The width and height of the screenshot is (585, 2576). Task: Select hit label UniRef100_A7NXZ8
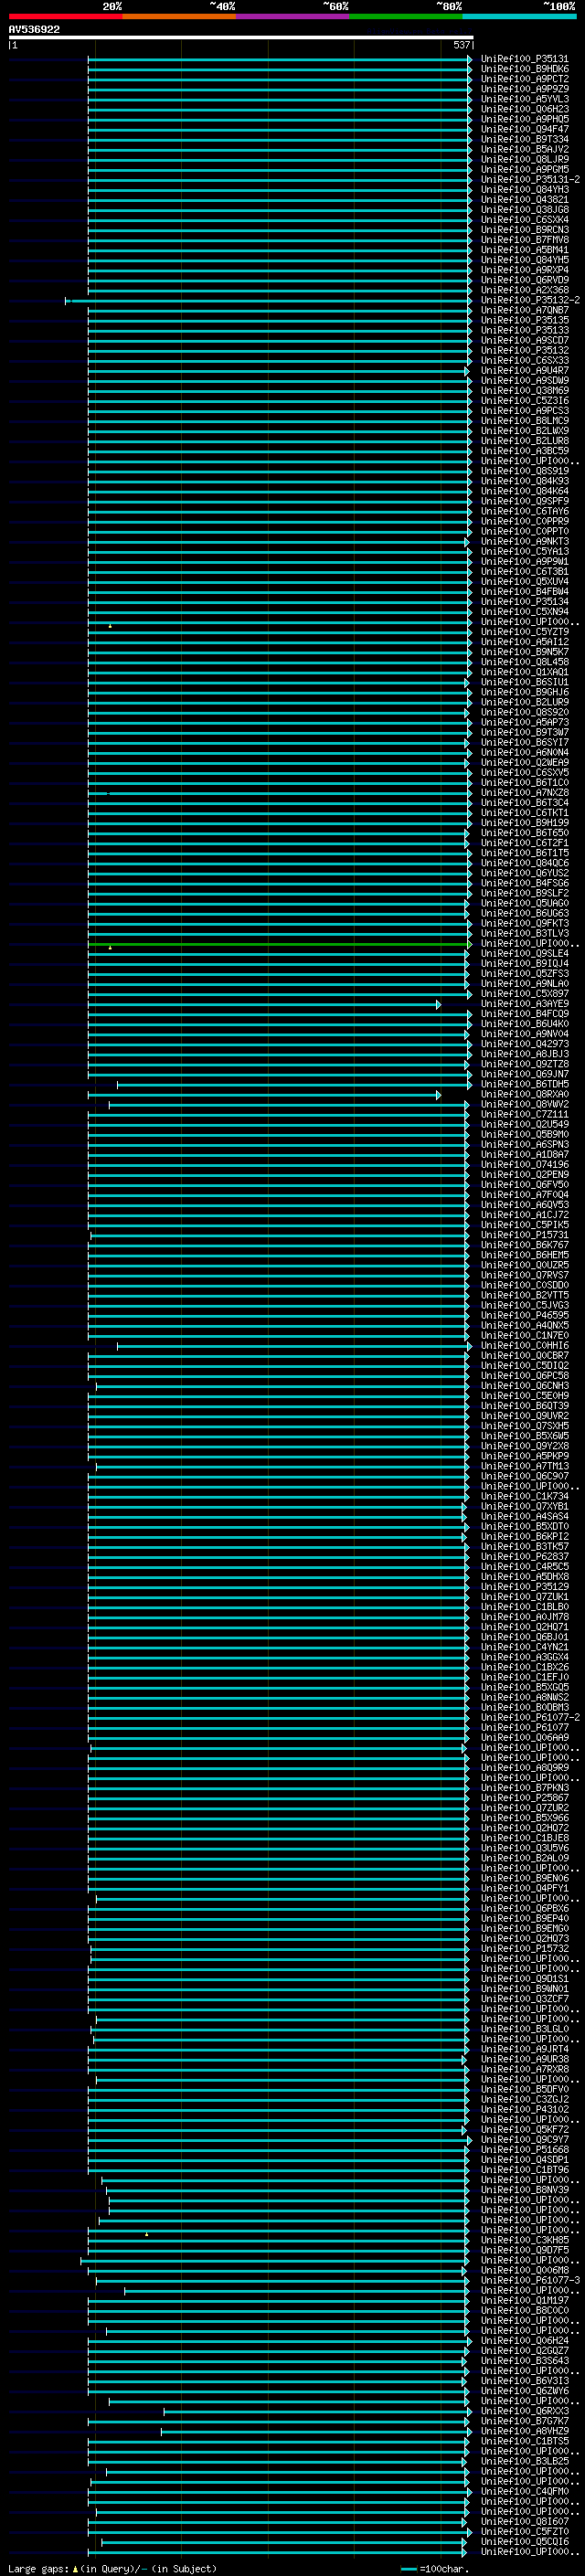(525, 793)
